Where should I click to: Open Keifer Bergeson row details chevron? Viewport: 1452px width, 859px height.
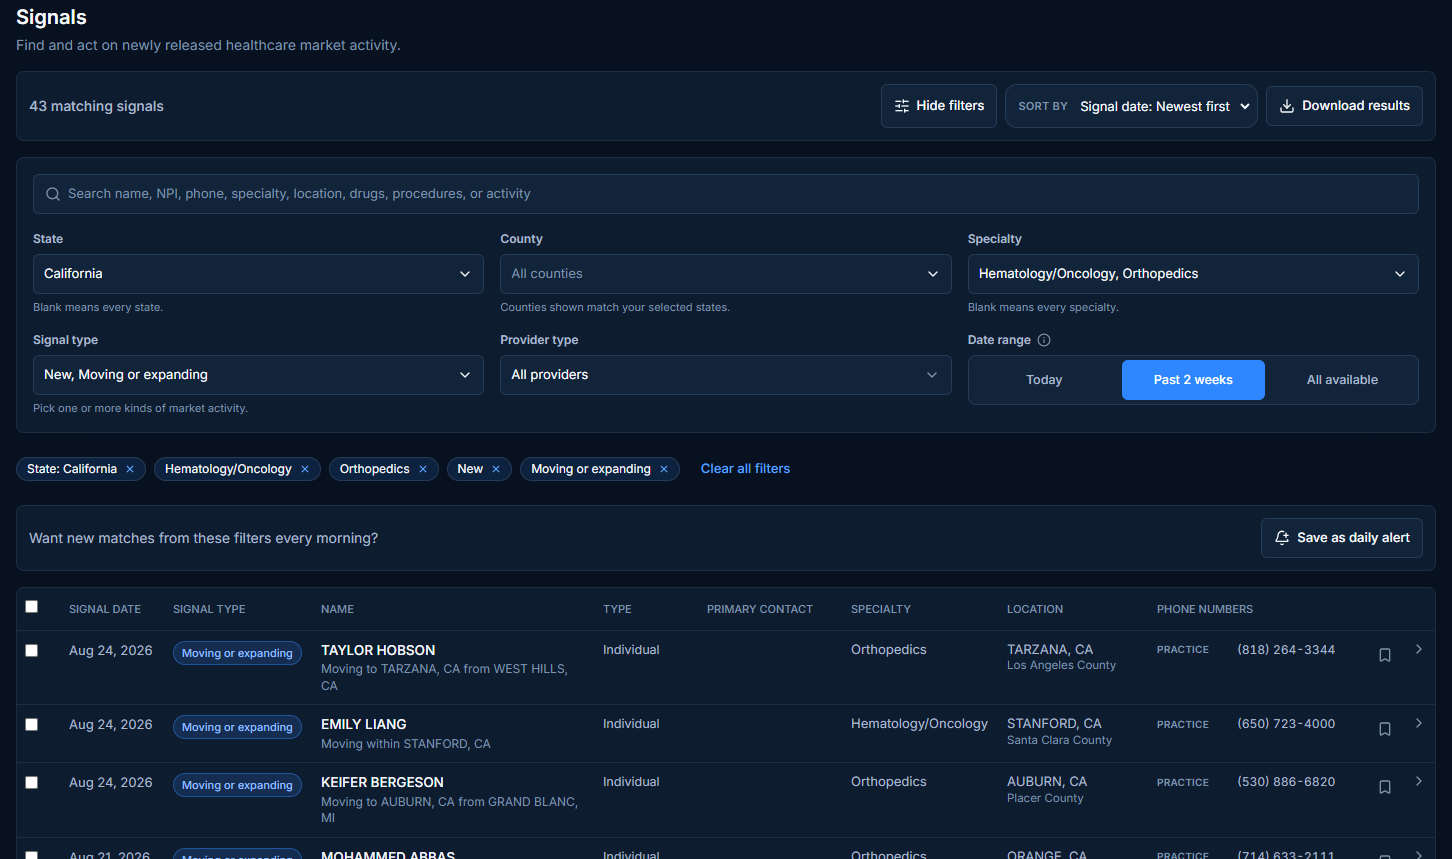1418,781
